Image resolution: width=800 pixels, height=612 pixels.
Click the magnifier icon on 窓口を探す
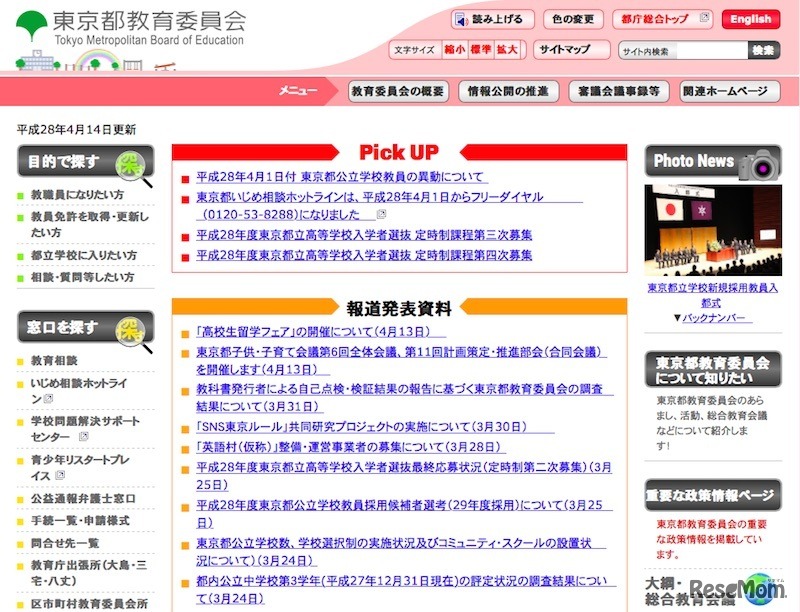(x=133, y=333)
